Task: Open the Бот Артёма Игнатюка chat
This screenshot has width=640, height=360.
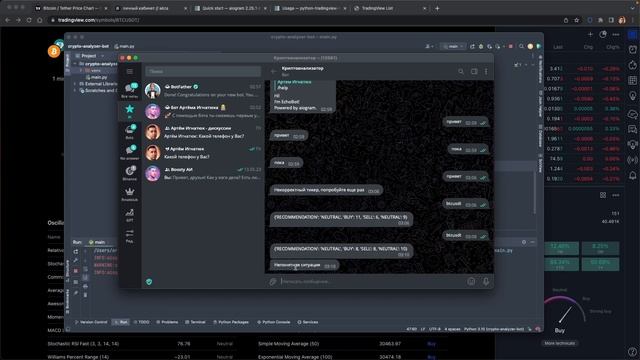Action: (203, 111)
